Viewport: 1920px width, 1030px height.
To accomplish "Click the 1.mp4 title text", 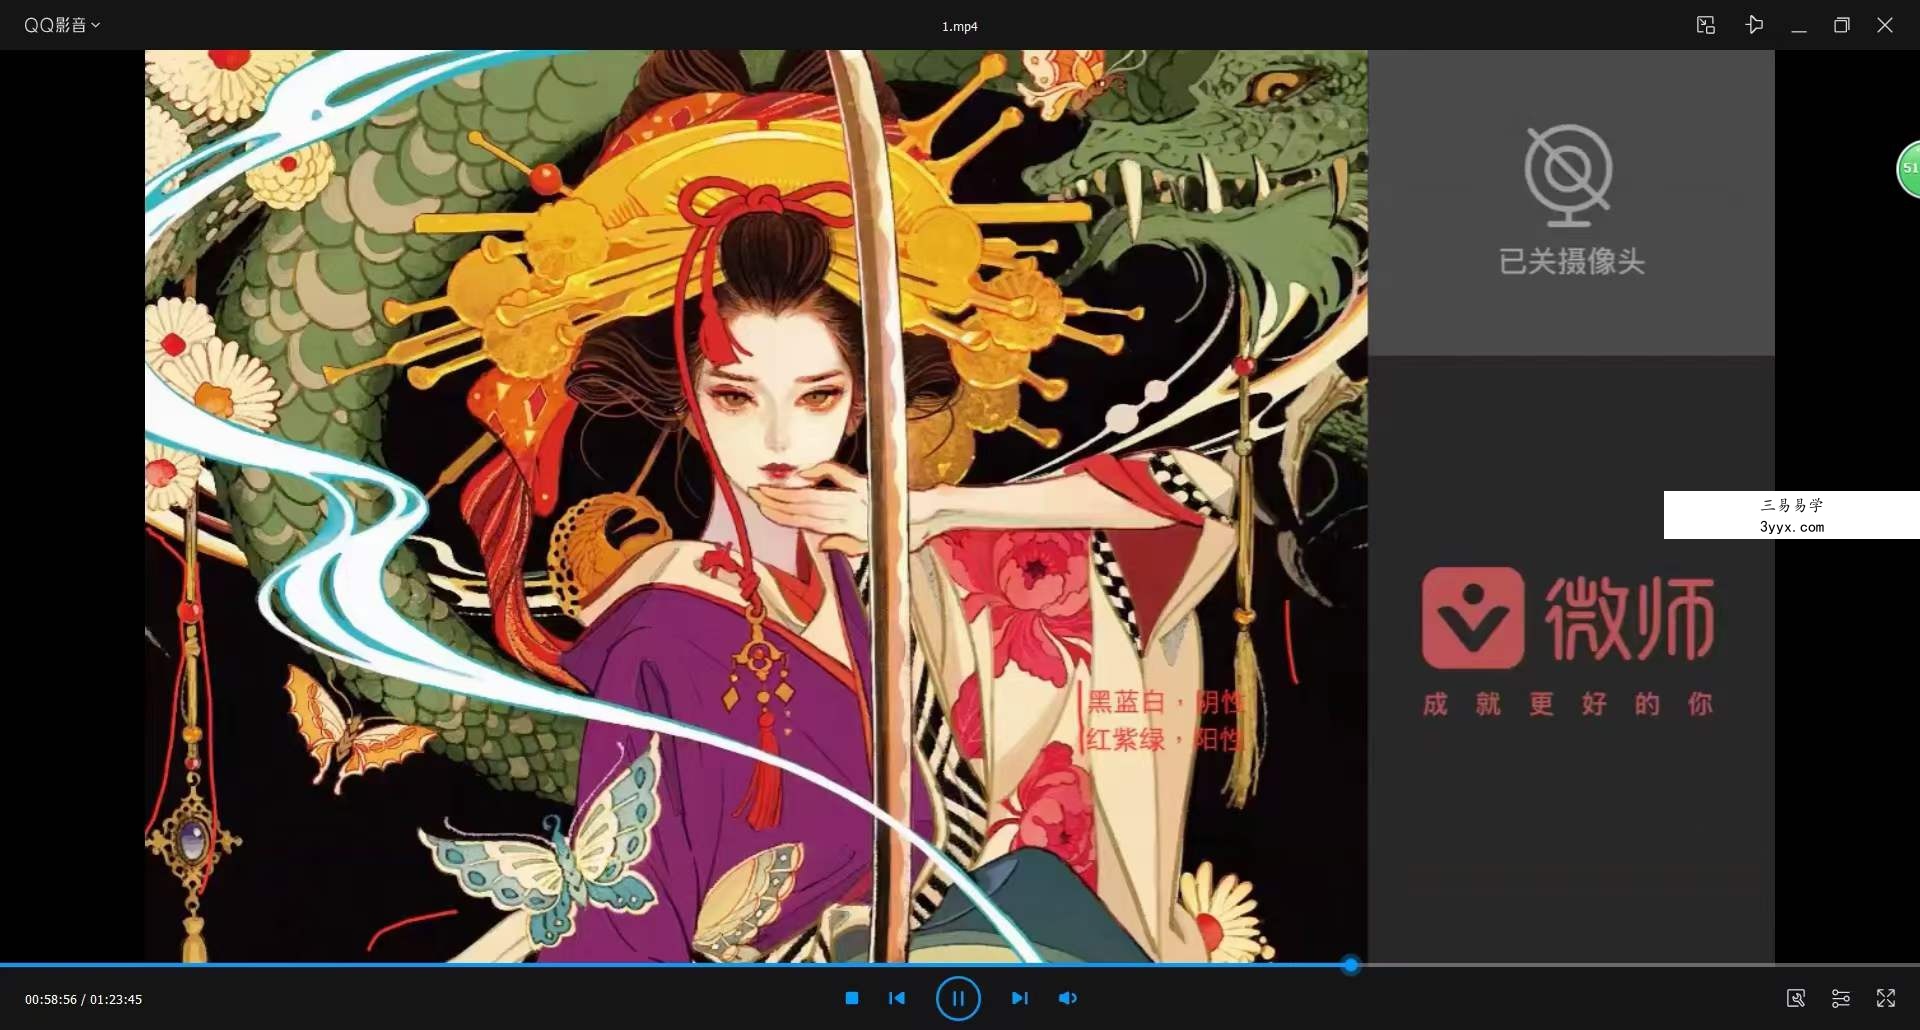I will (960, 26).
